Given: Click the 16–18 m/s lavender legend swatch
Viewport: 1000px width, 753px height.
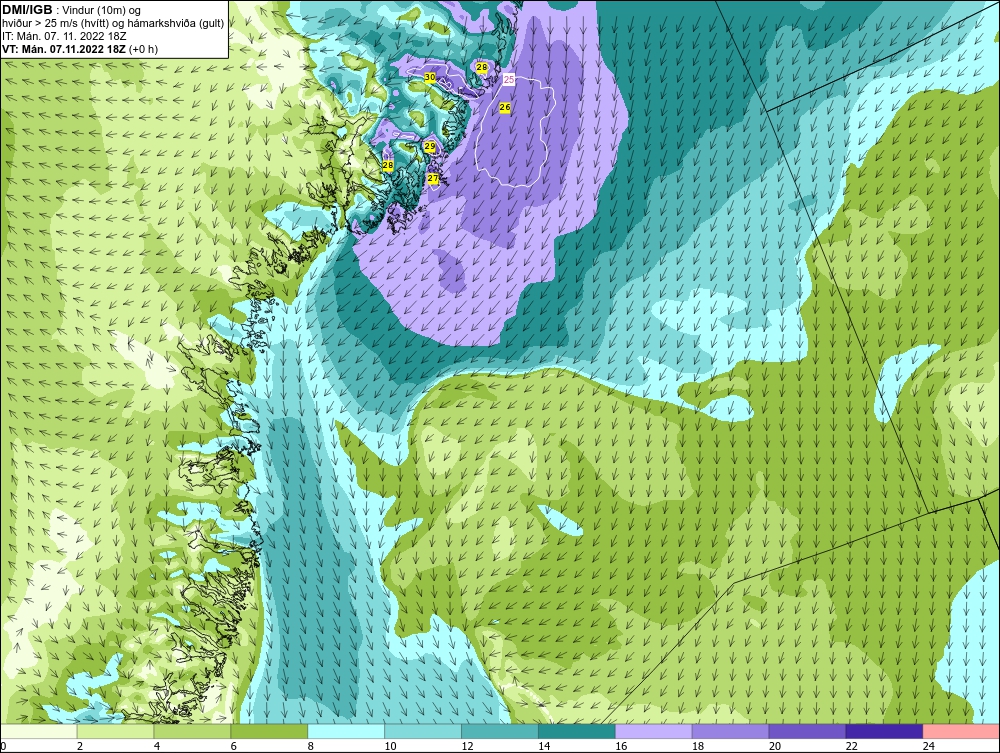Looking at the screenshot, I should tap(654, 731).
